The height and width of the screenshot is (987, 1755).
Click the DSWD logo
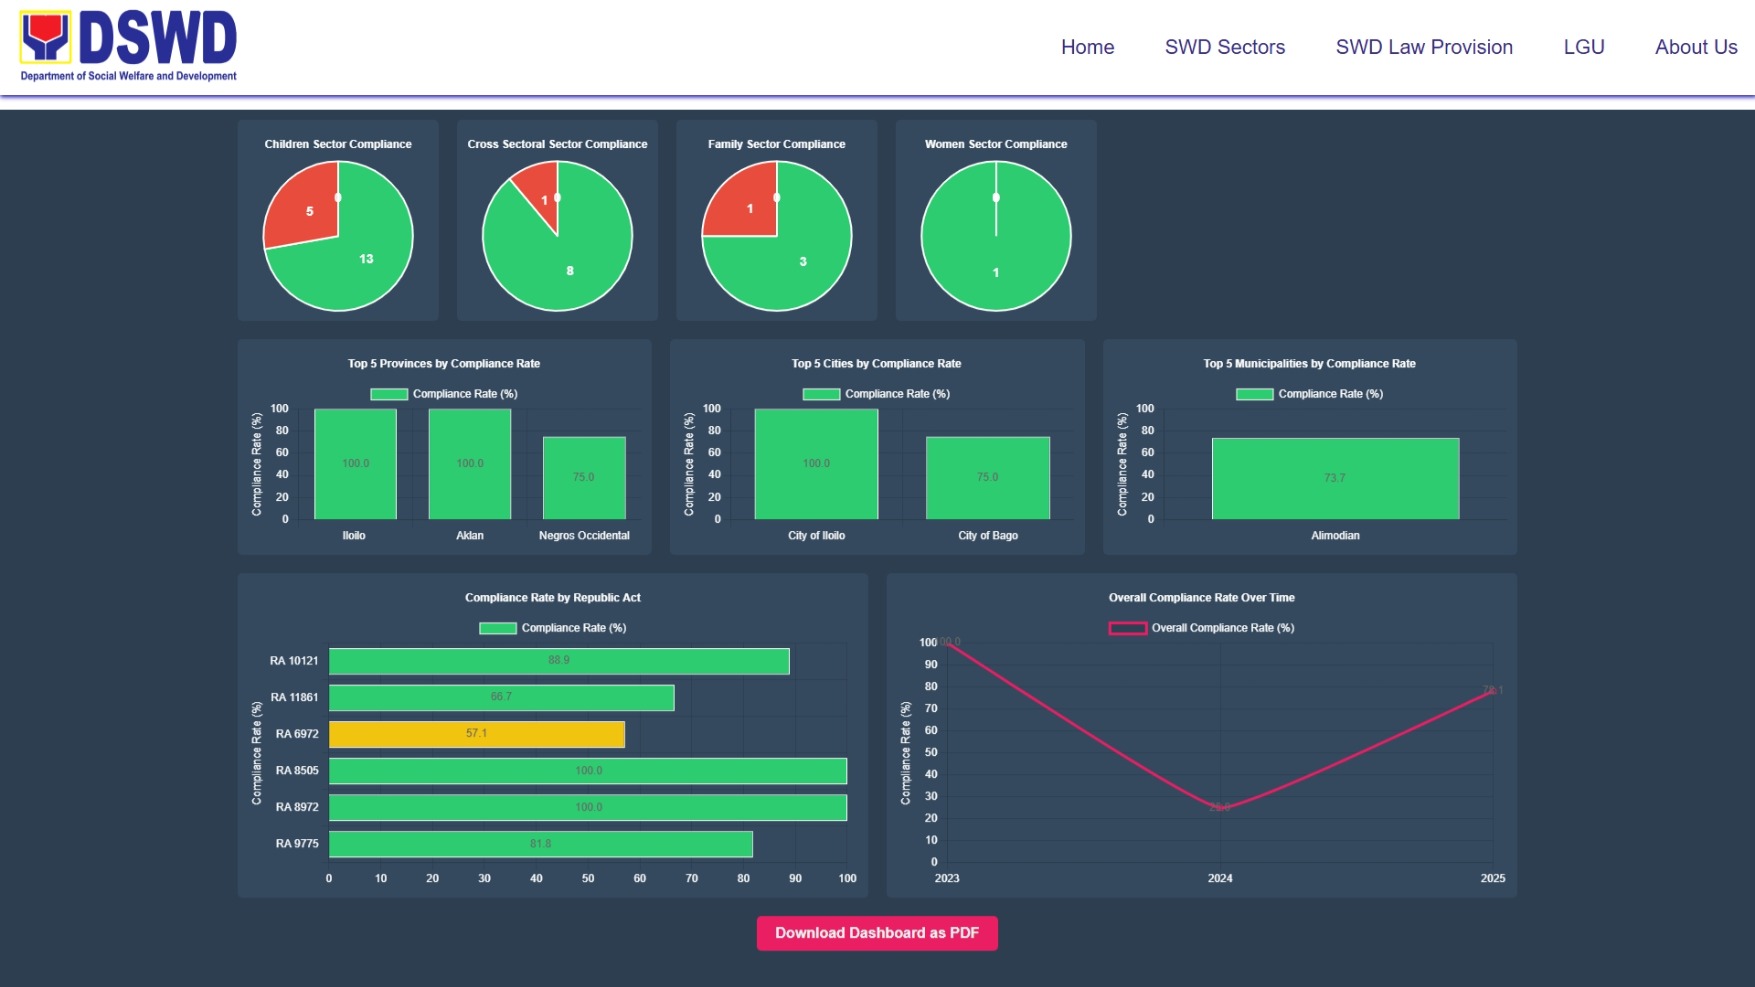pyautogui.click(x=128, y=46)
